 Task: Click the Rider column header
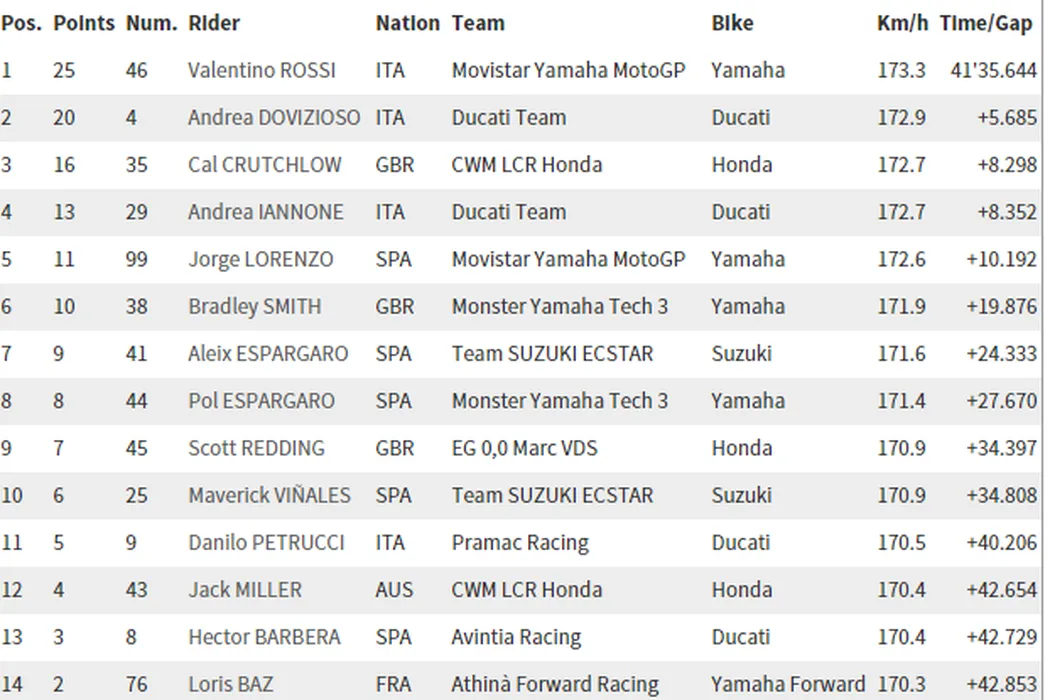click(214, 23)
